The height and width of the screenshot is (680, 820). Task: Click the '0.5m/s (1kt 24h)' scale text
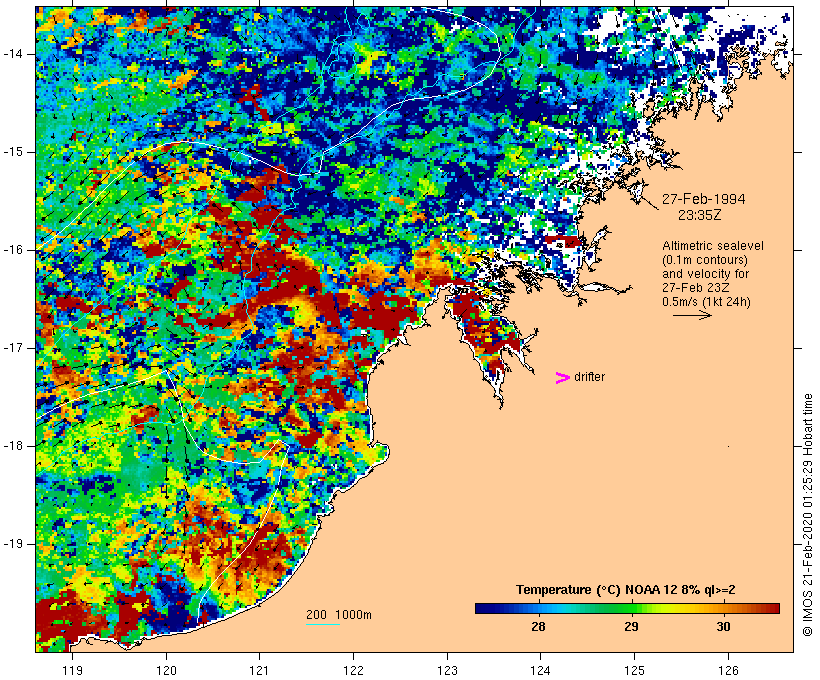coord(706,302)
